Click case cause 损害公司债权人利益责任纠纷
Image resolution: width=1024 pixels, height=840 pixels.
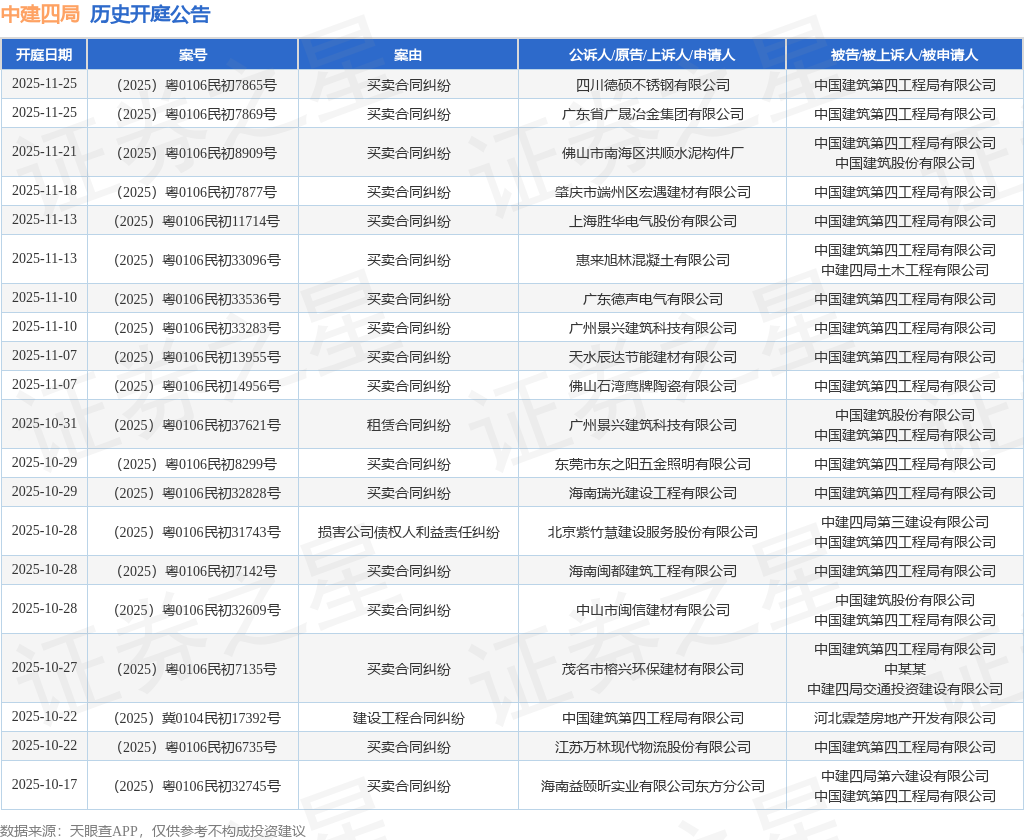[408, 532]
